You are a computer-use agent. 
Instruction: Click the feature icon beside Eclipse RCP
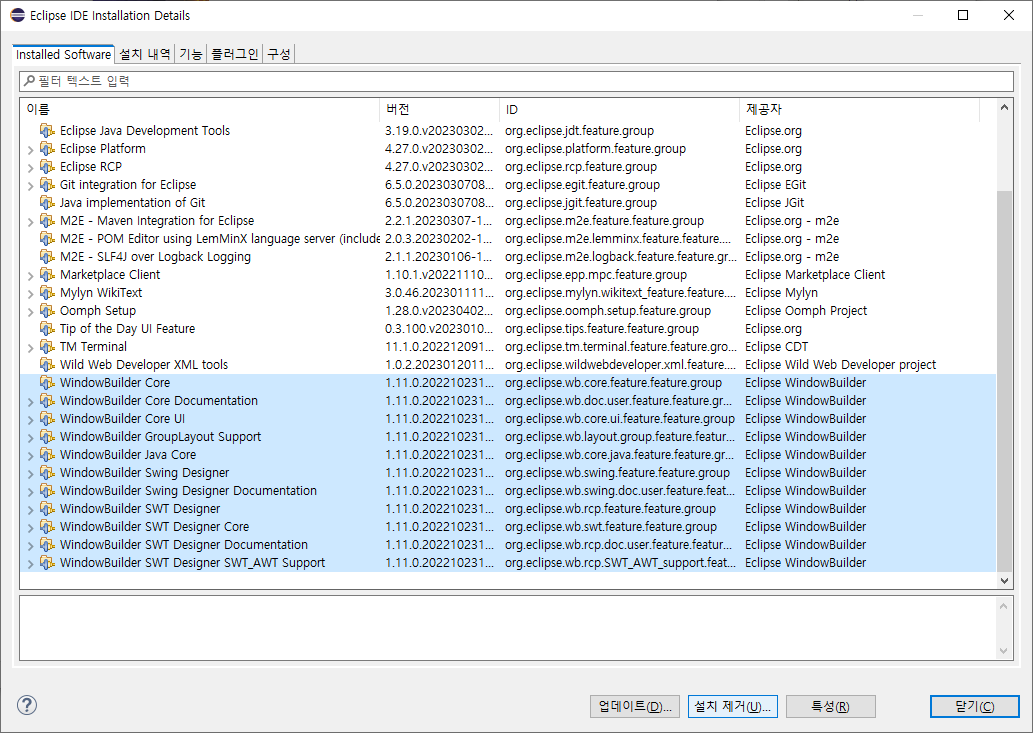point(47,167)
